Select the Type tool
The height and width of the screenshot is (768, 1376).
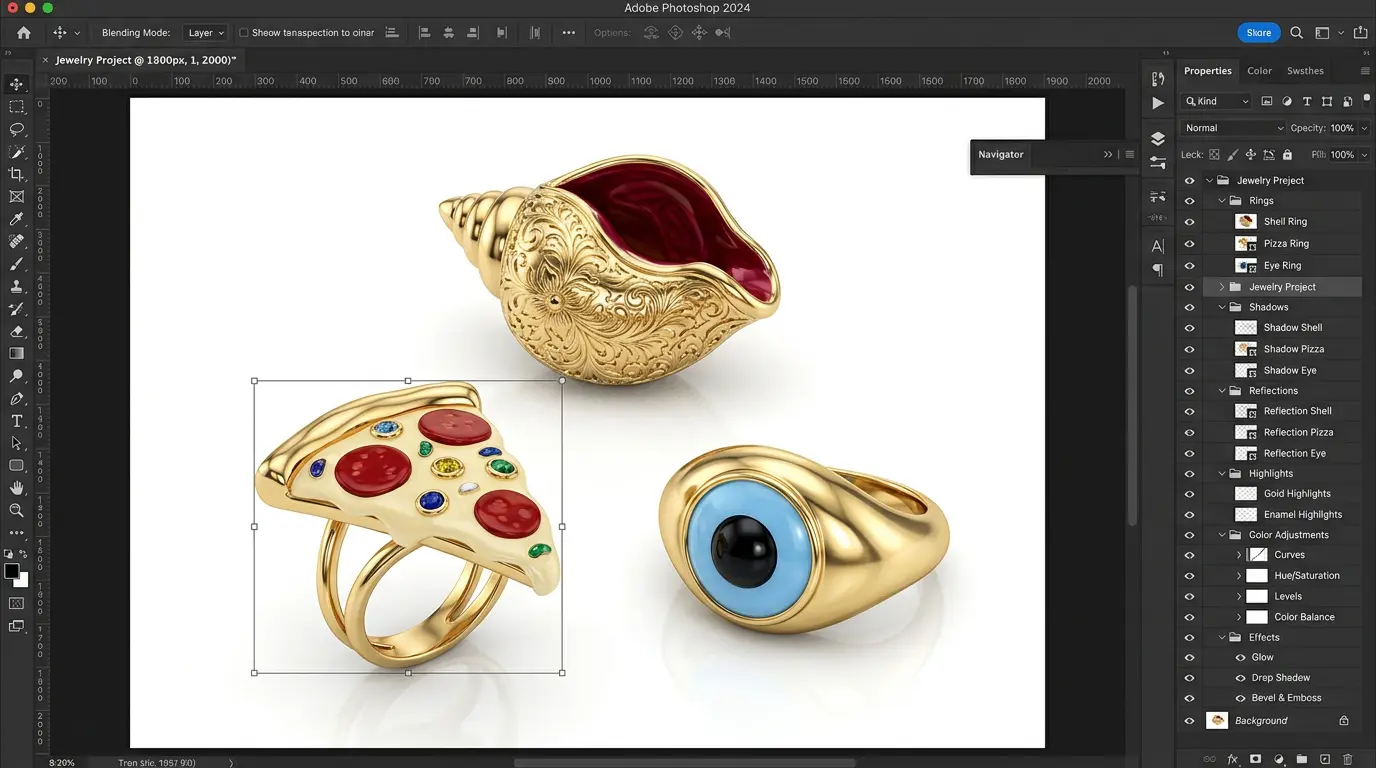pos(16,421)
